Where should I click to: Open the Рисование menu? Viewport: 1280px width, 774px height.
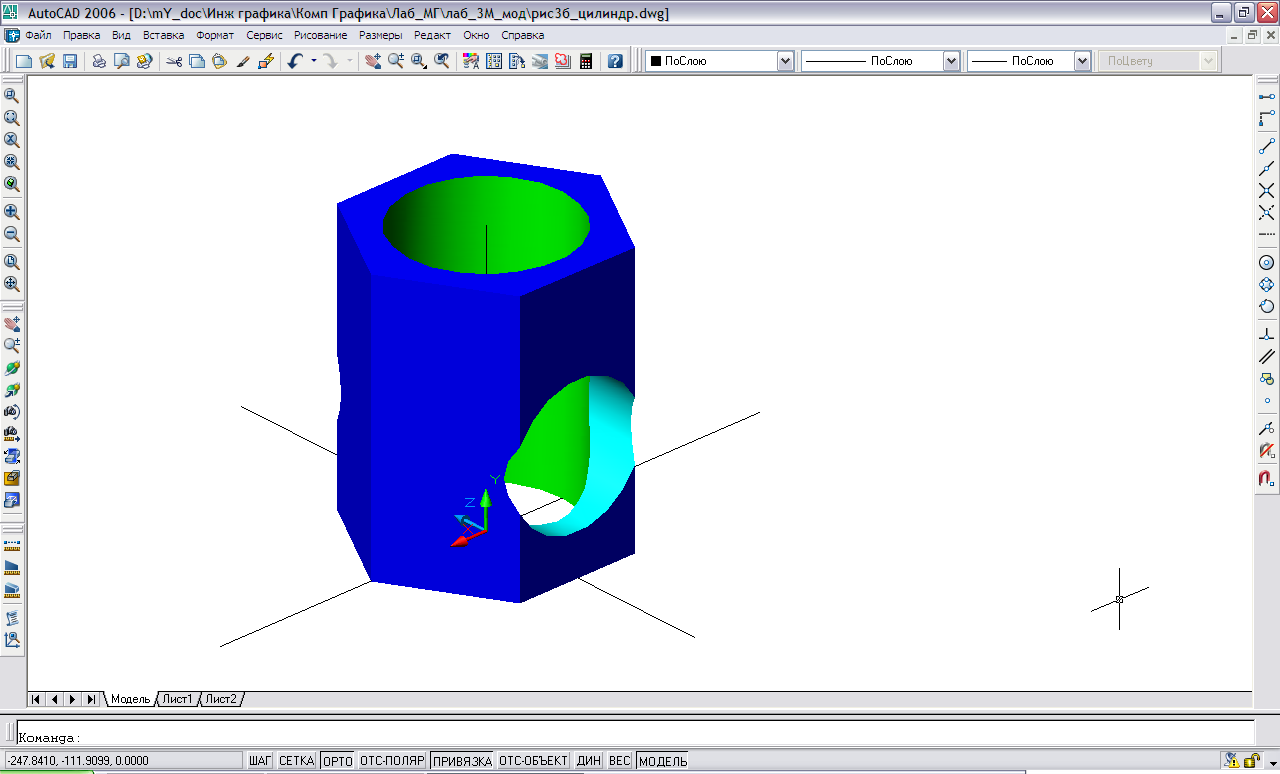tap(321, 35)
